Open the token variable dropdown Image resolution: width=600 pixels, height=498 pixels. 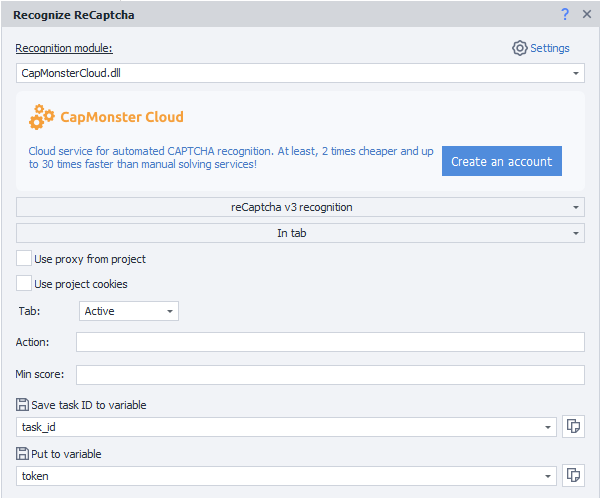click(547, 477)
